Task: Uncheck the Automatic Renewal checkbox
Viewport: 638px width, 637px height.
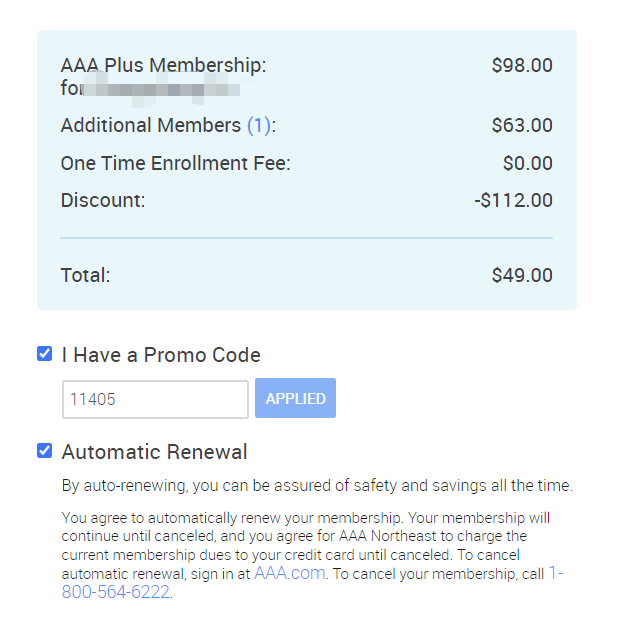Action: (x=44, y=451)
